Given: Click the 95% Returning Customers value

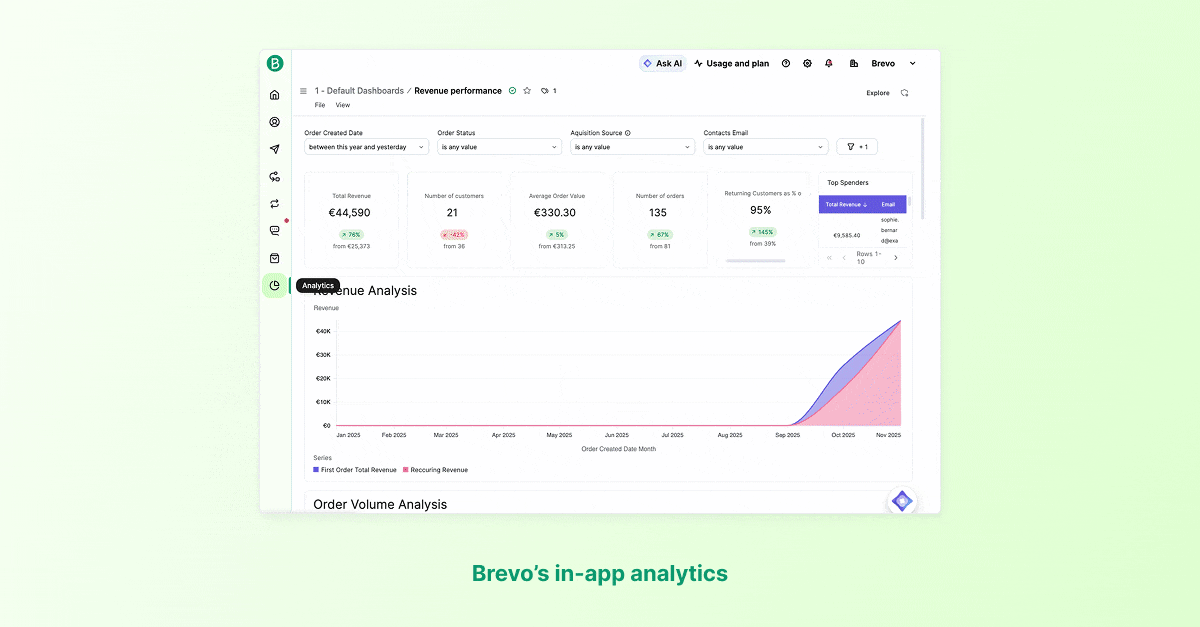Looking at the screenshot, I should [x=761, y=210].
